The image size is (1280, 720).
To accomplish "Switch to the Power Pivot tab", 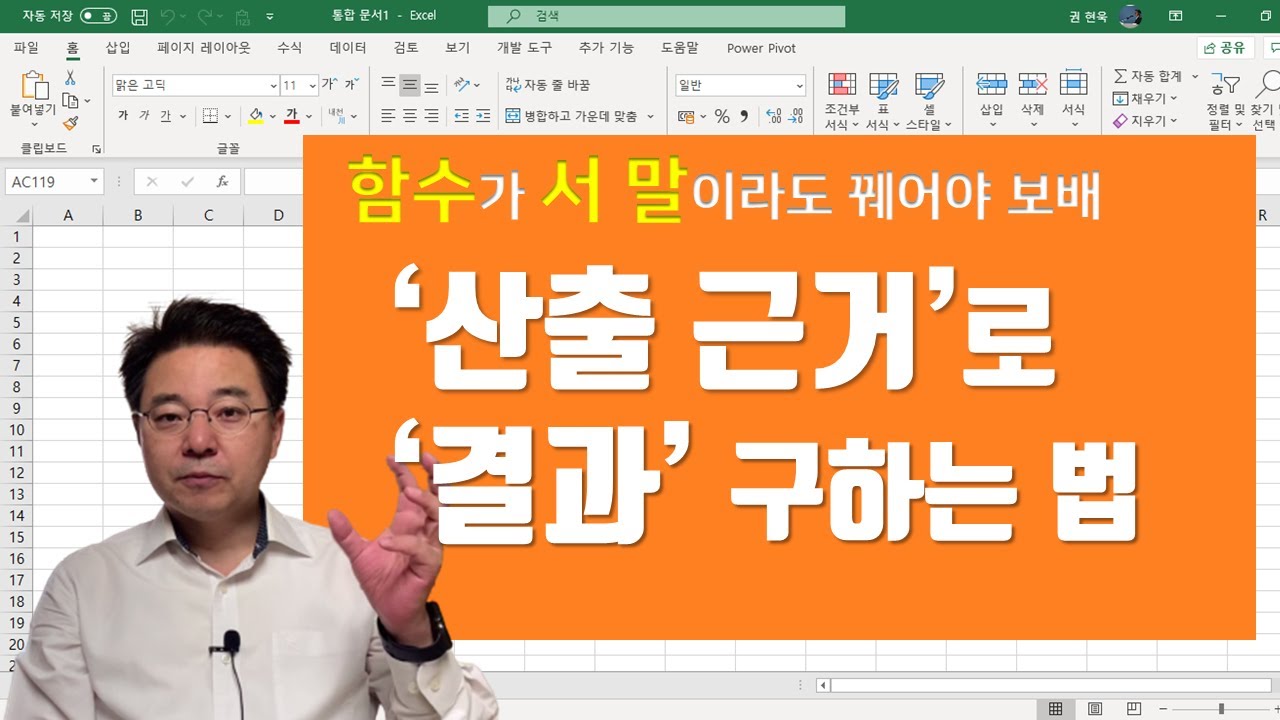I will click(761, 47).
